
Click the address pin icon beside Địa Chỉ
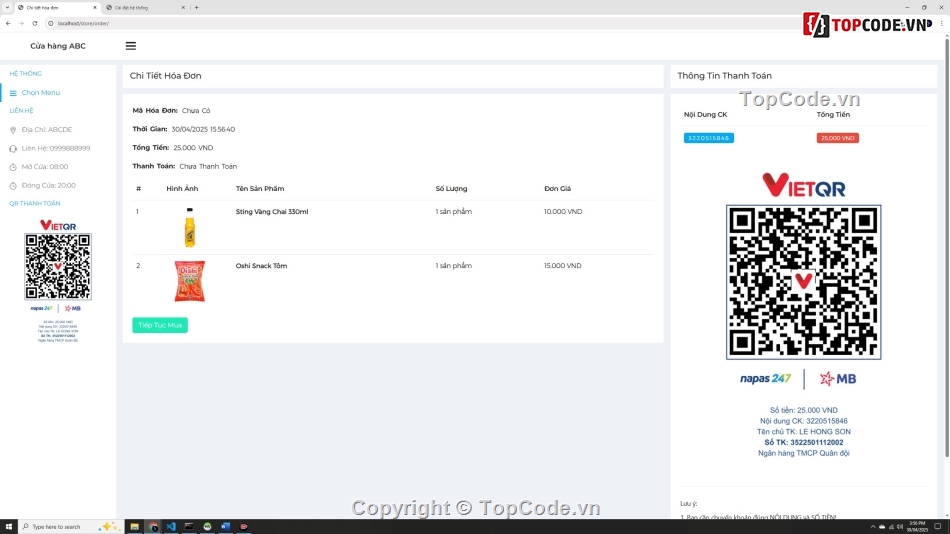tap(13, 130)
